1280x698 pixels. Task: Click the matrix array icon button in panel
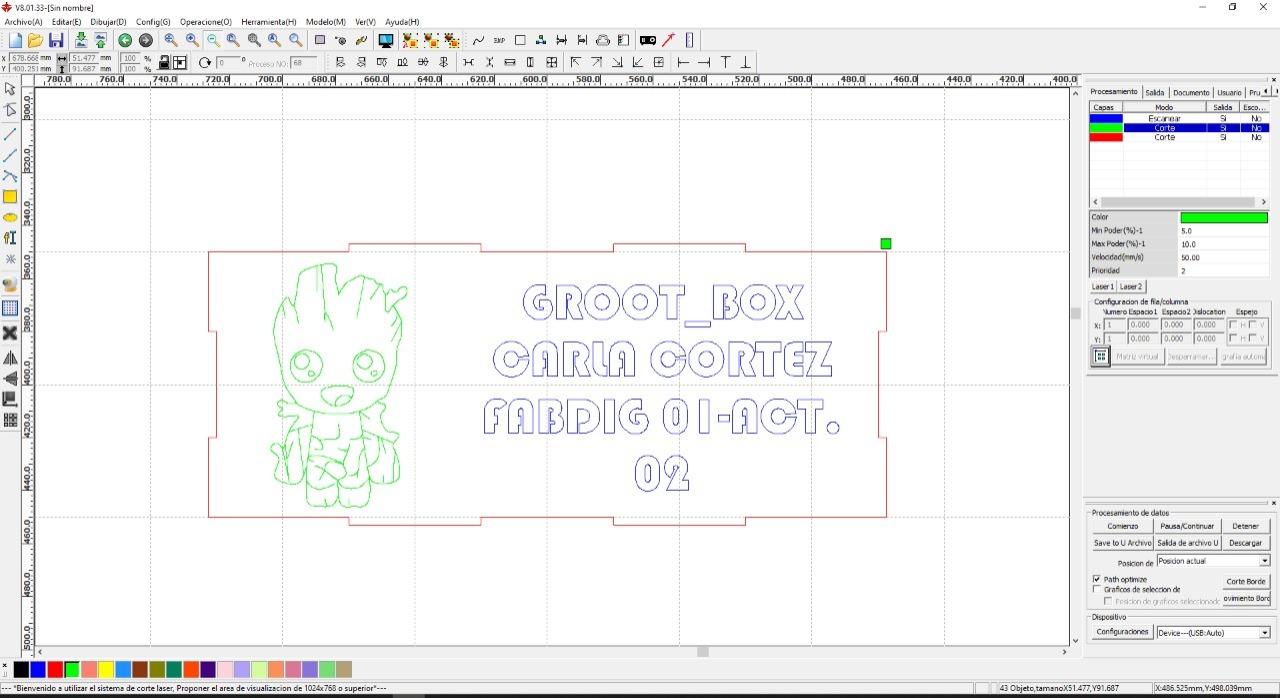click(x=1100, y=356)
